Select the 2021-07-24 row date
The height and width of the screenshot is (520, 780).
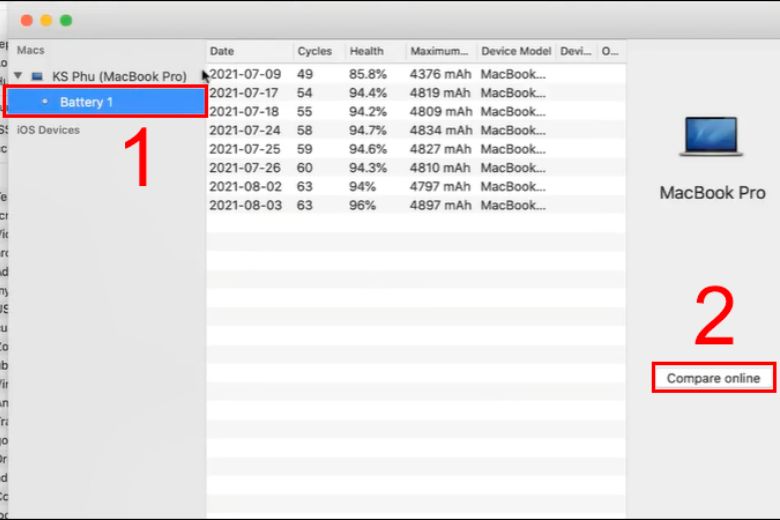(245, 130)
